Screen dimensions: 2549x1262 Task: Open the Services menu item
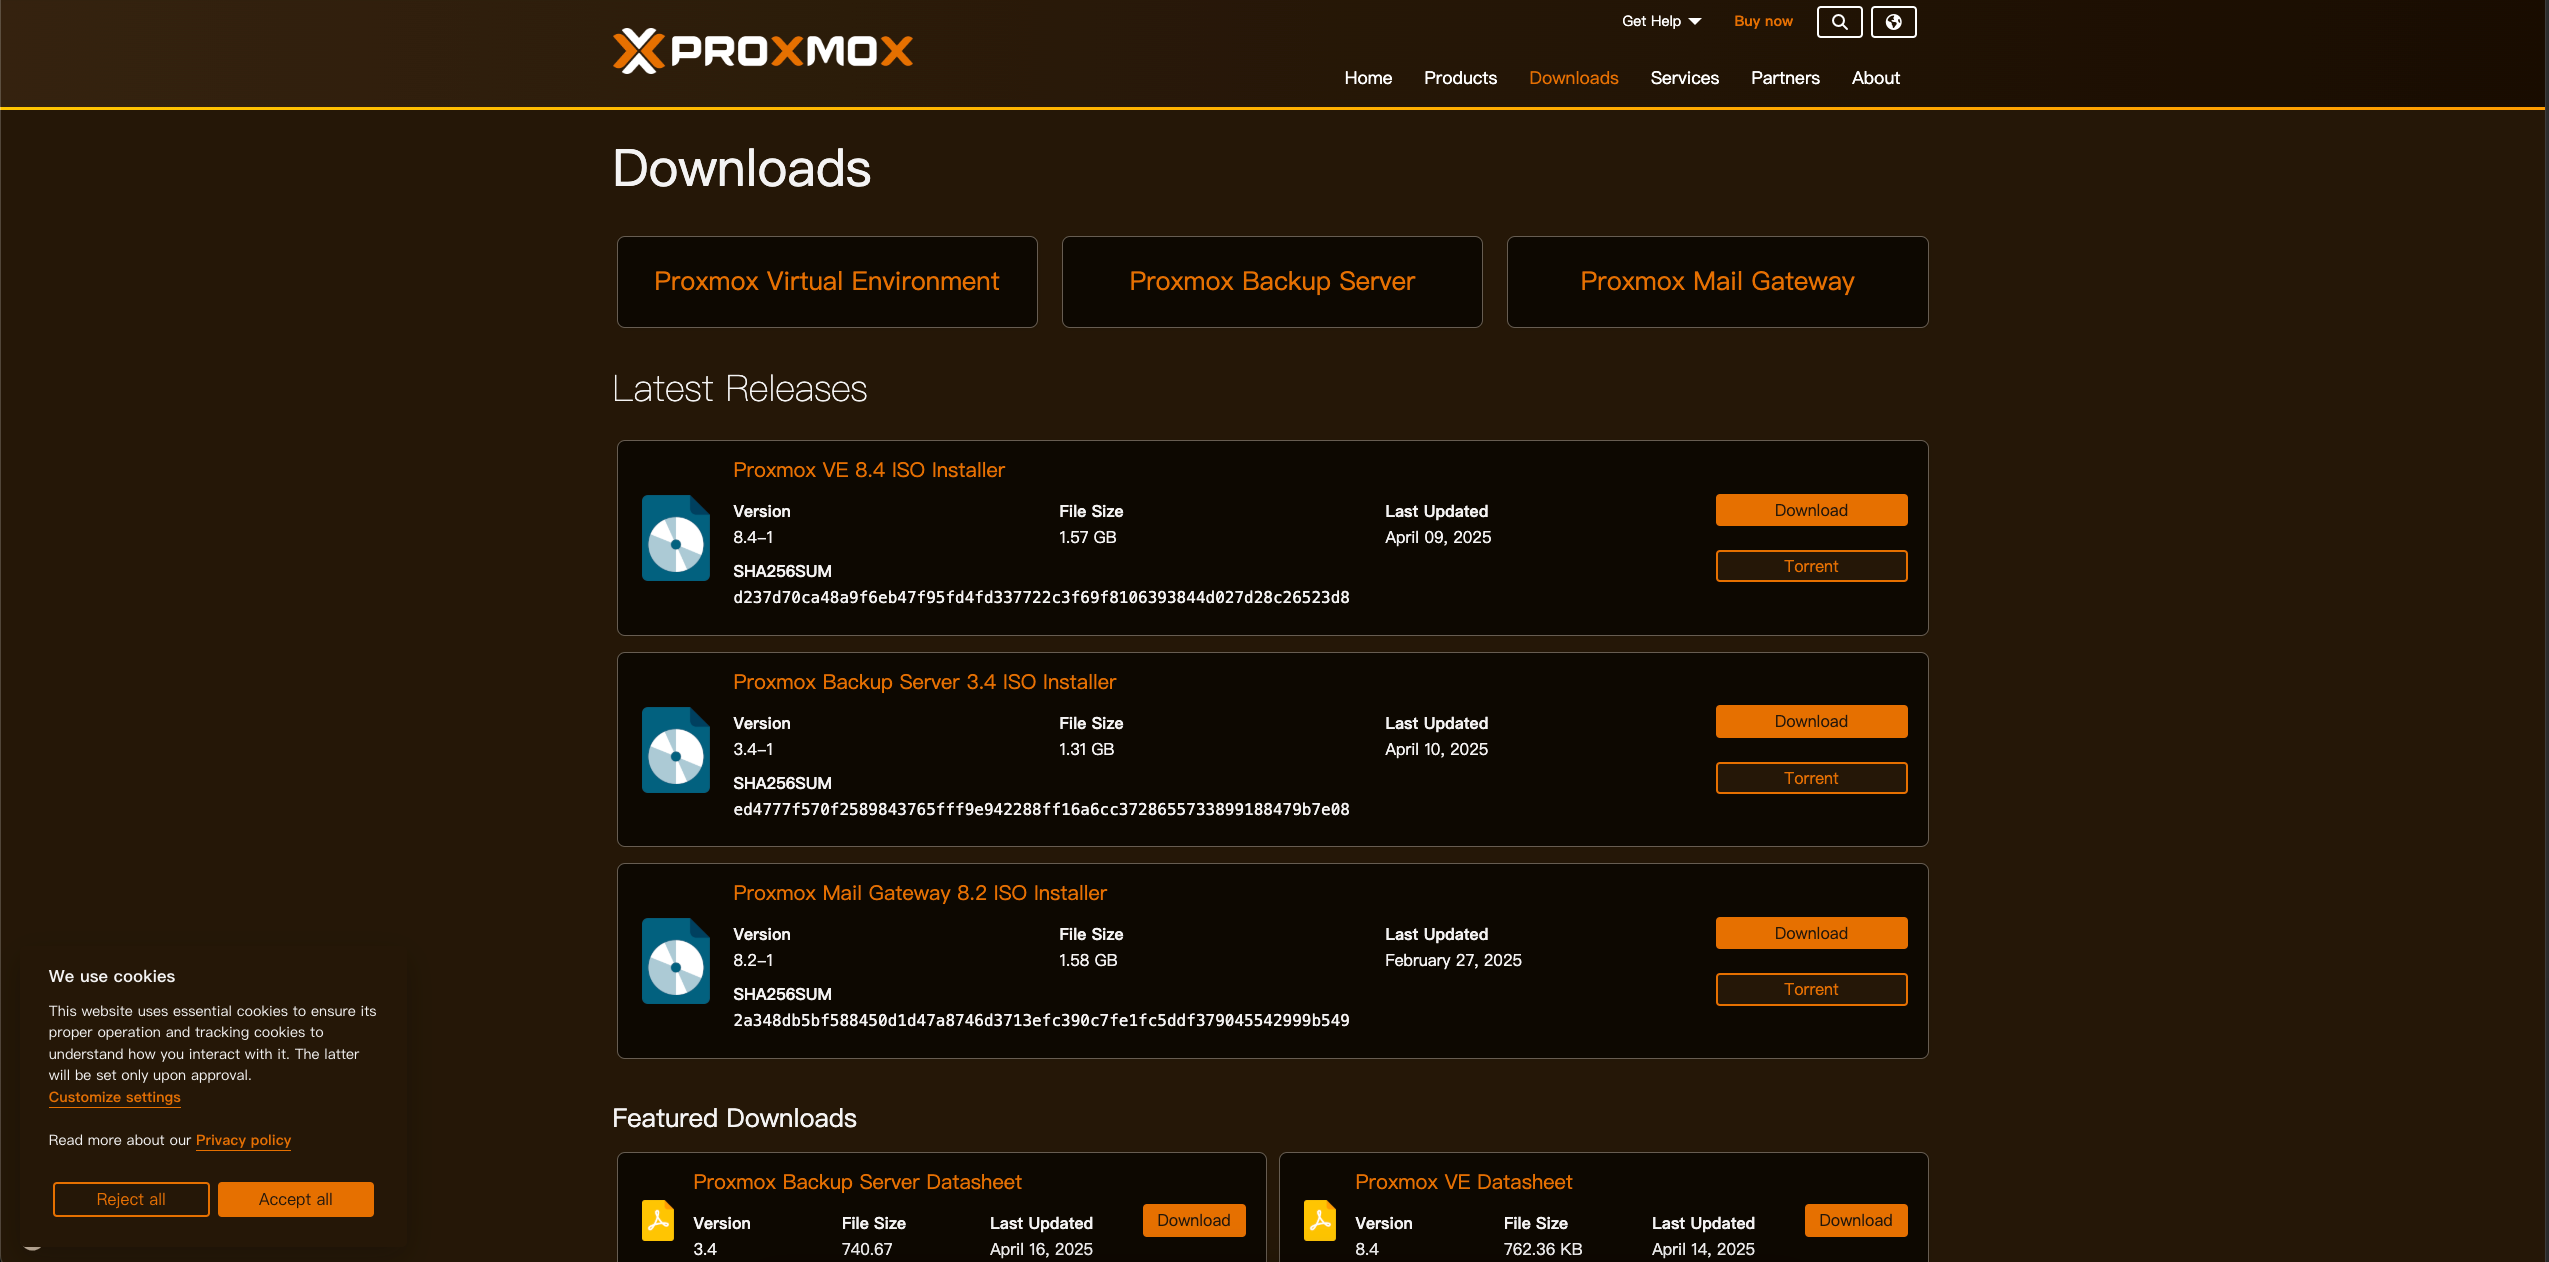click(1684, 78)
